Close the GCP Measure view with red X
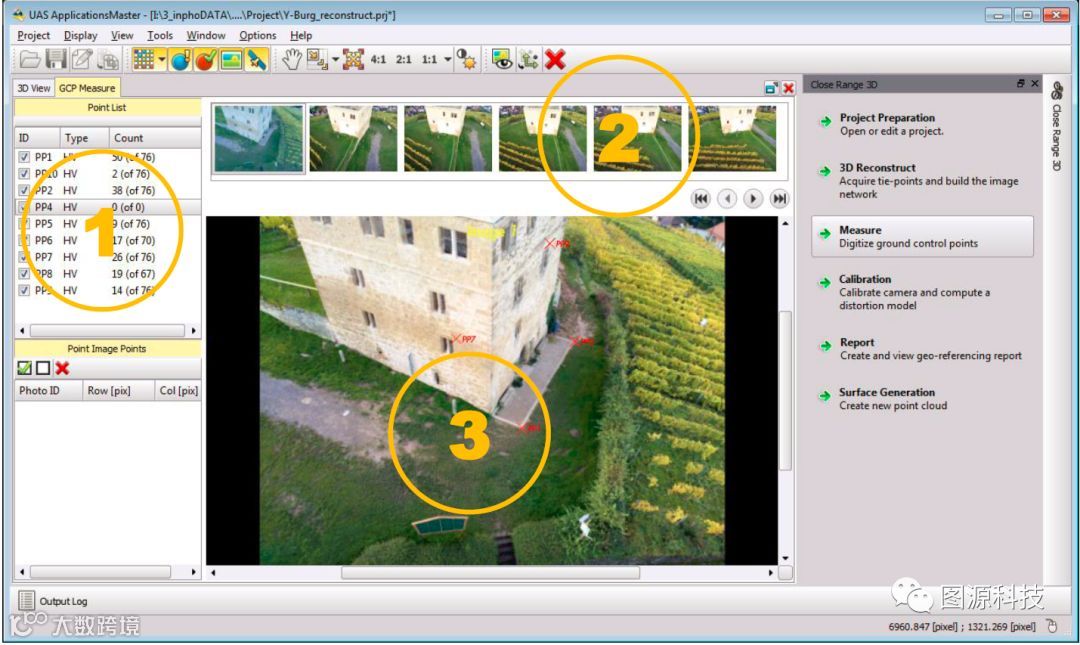 [x=788, y=88]
